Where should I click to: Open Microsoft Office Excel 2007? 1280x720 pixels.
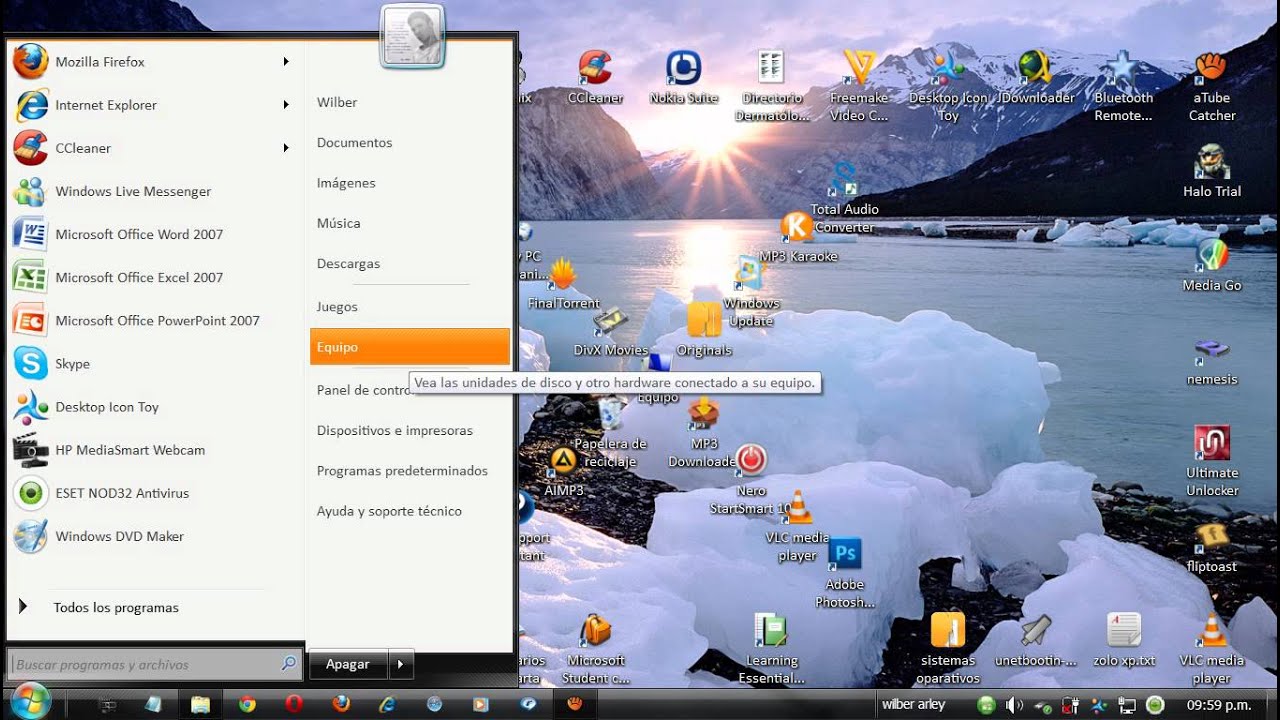pos(155,277)
